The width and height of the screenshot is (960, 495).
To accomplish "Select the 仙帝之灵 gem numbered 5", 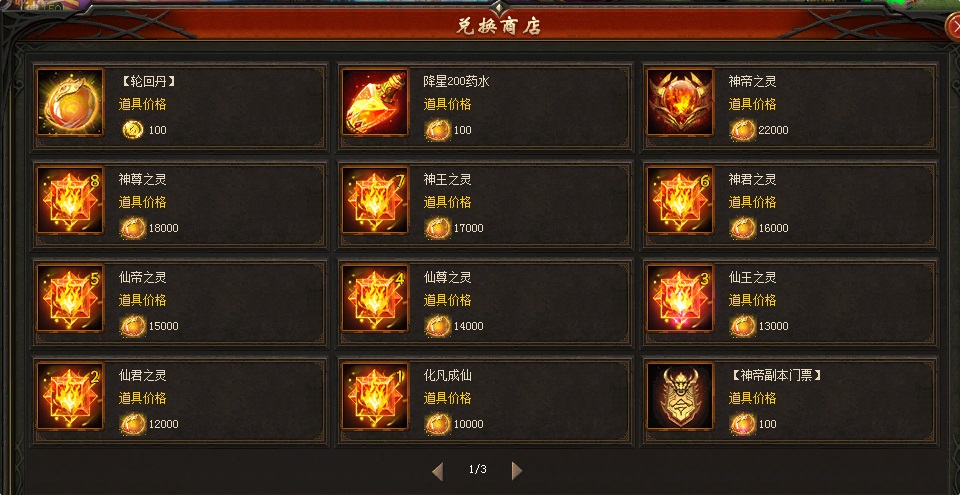I will pyautogui.click(x=70, y=298).
